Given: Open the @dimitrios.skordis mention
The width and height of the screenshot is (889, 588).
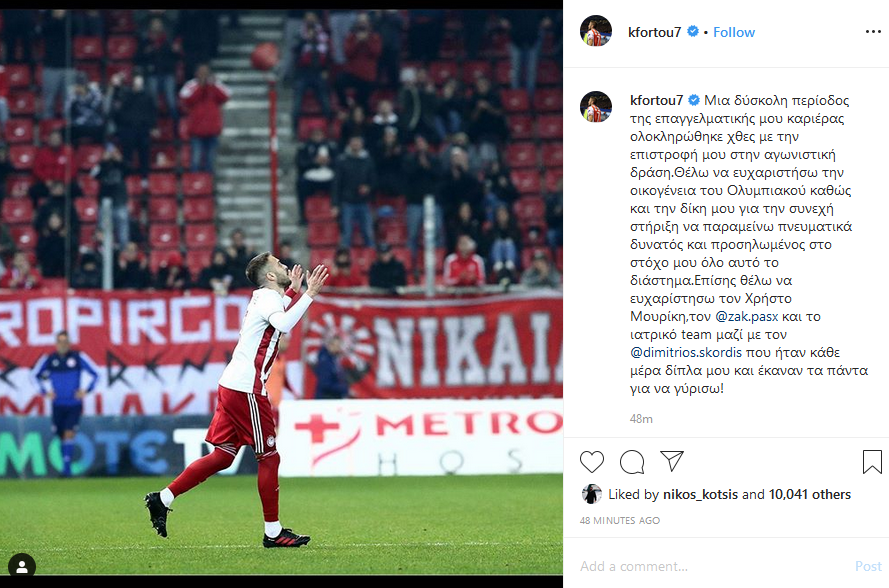Looking at the screenshot, I should pyautogui.click(x=685, y=352).
